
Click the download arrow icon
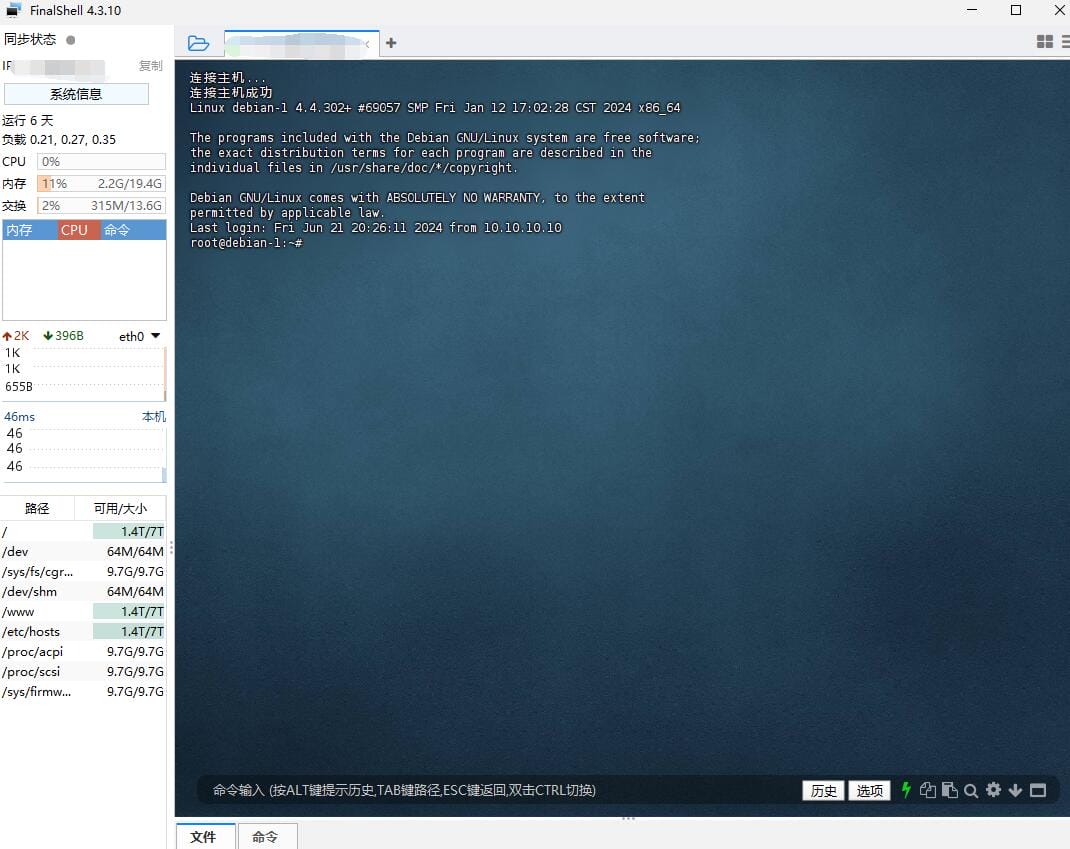pyautogui.click(x=1016, y=790)
